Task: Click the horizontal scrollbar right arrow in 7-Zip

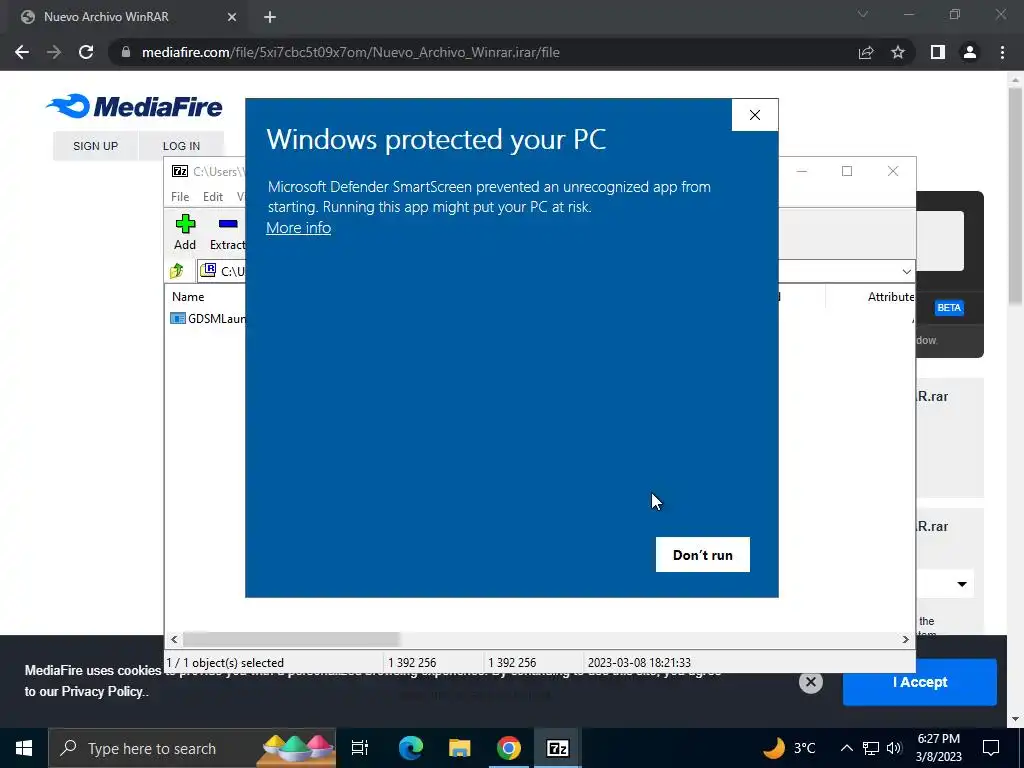Action: click(905, 639)
